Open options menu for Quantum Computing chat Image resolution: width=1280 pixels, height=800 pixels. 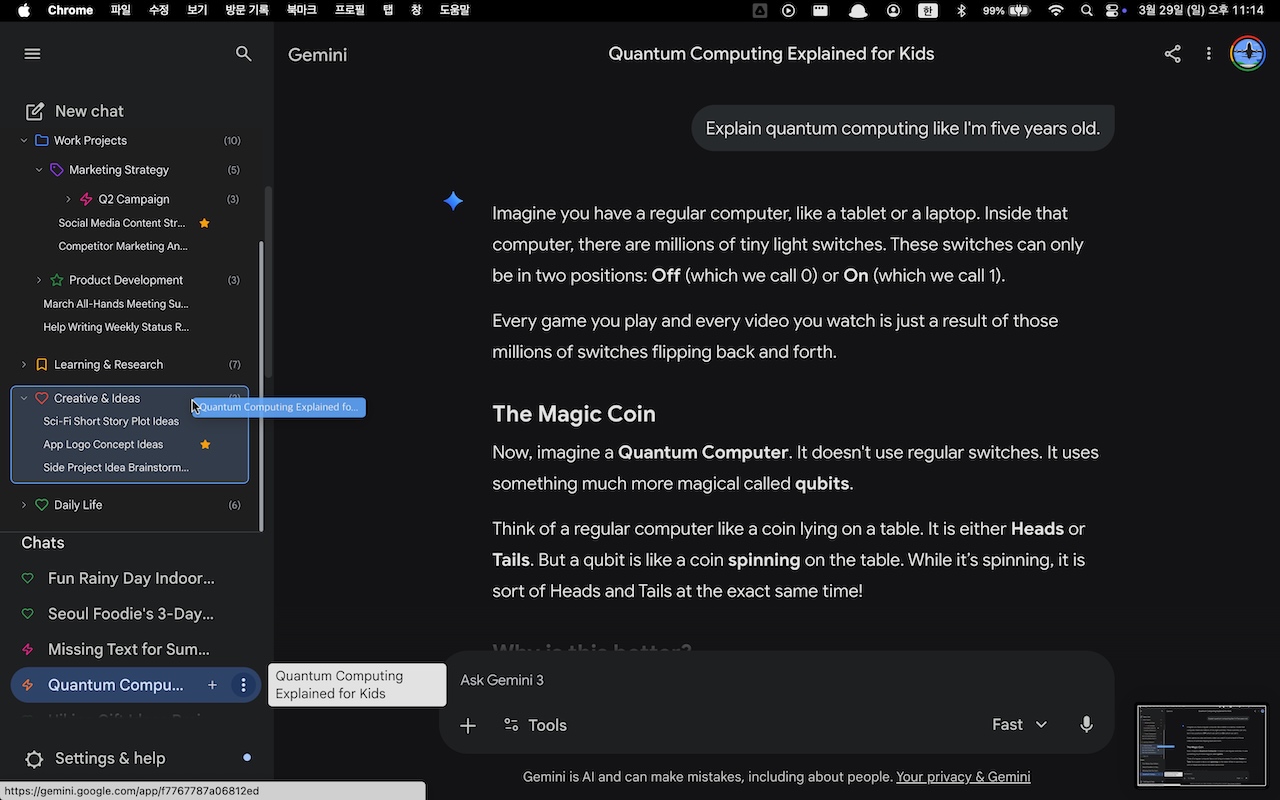[243, 685]
